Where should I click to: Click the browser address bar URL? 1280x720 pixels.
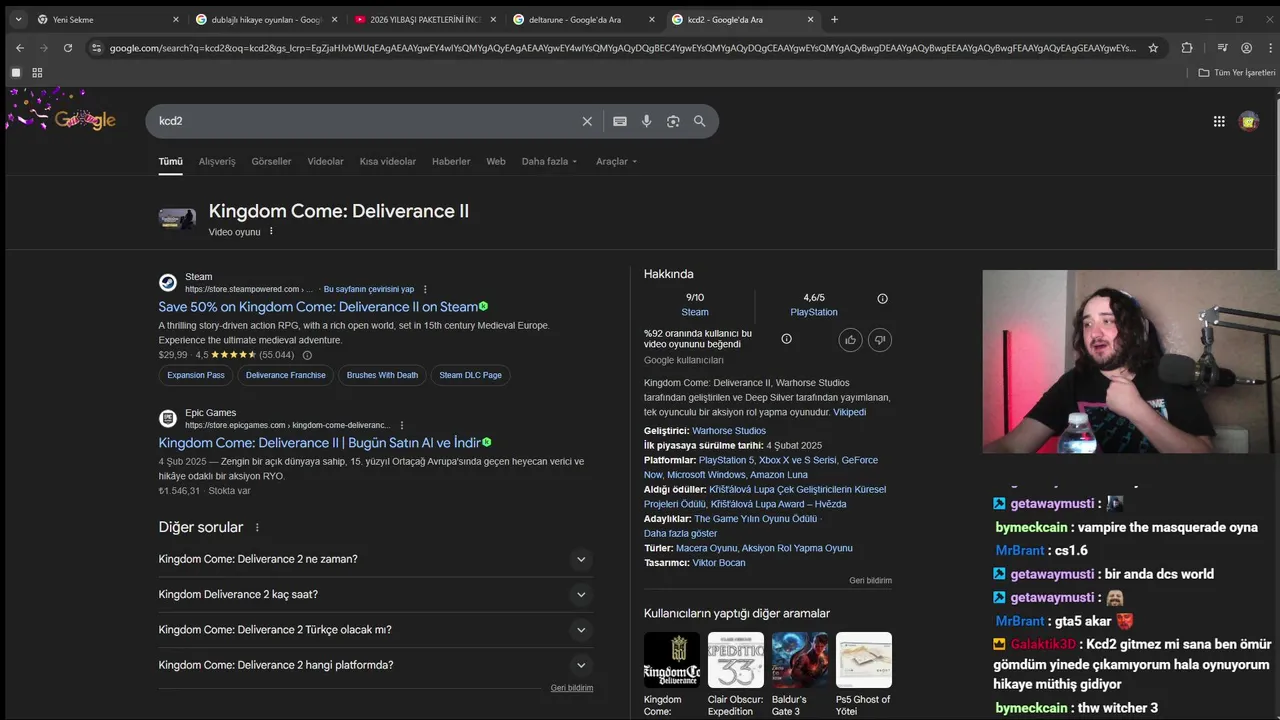622,48
